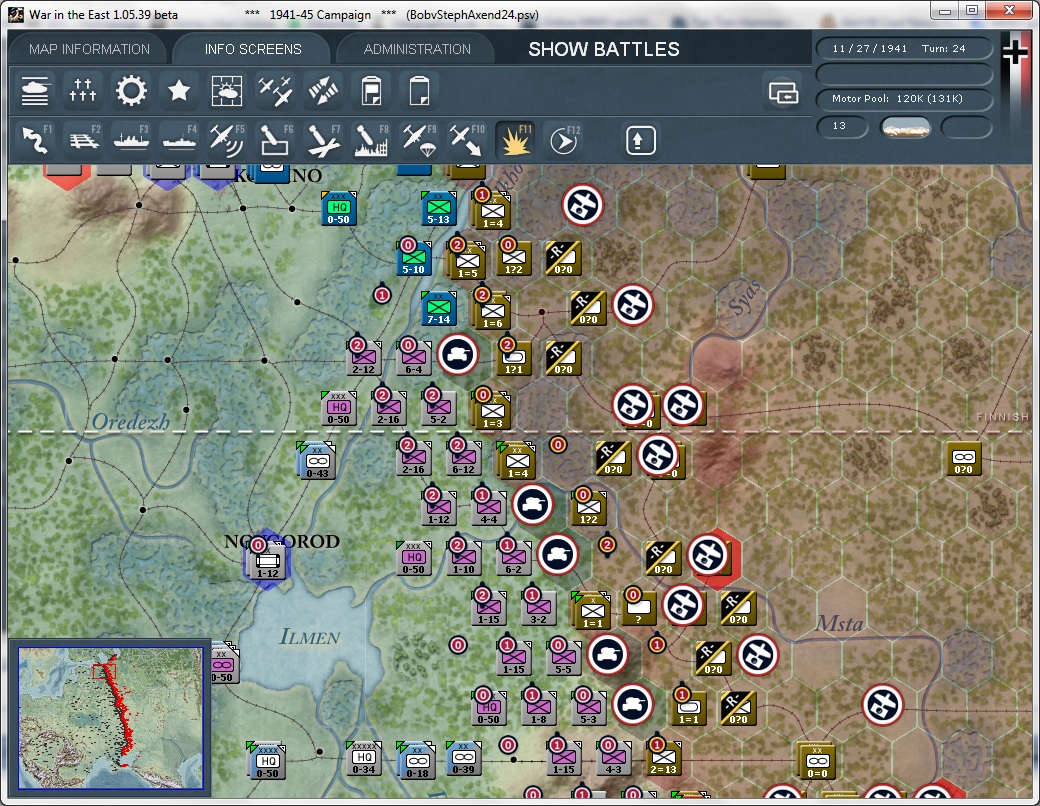This screenshot has height=806, width=1040.
Task: Select the F8 bomb city mode
Action: [x=371, y=139]
